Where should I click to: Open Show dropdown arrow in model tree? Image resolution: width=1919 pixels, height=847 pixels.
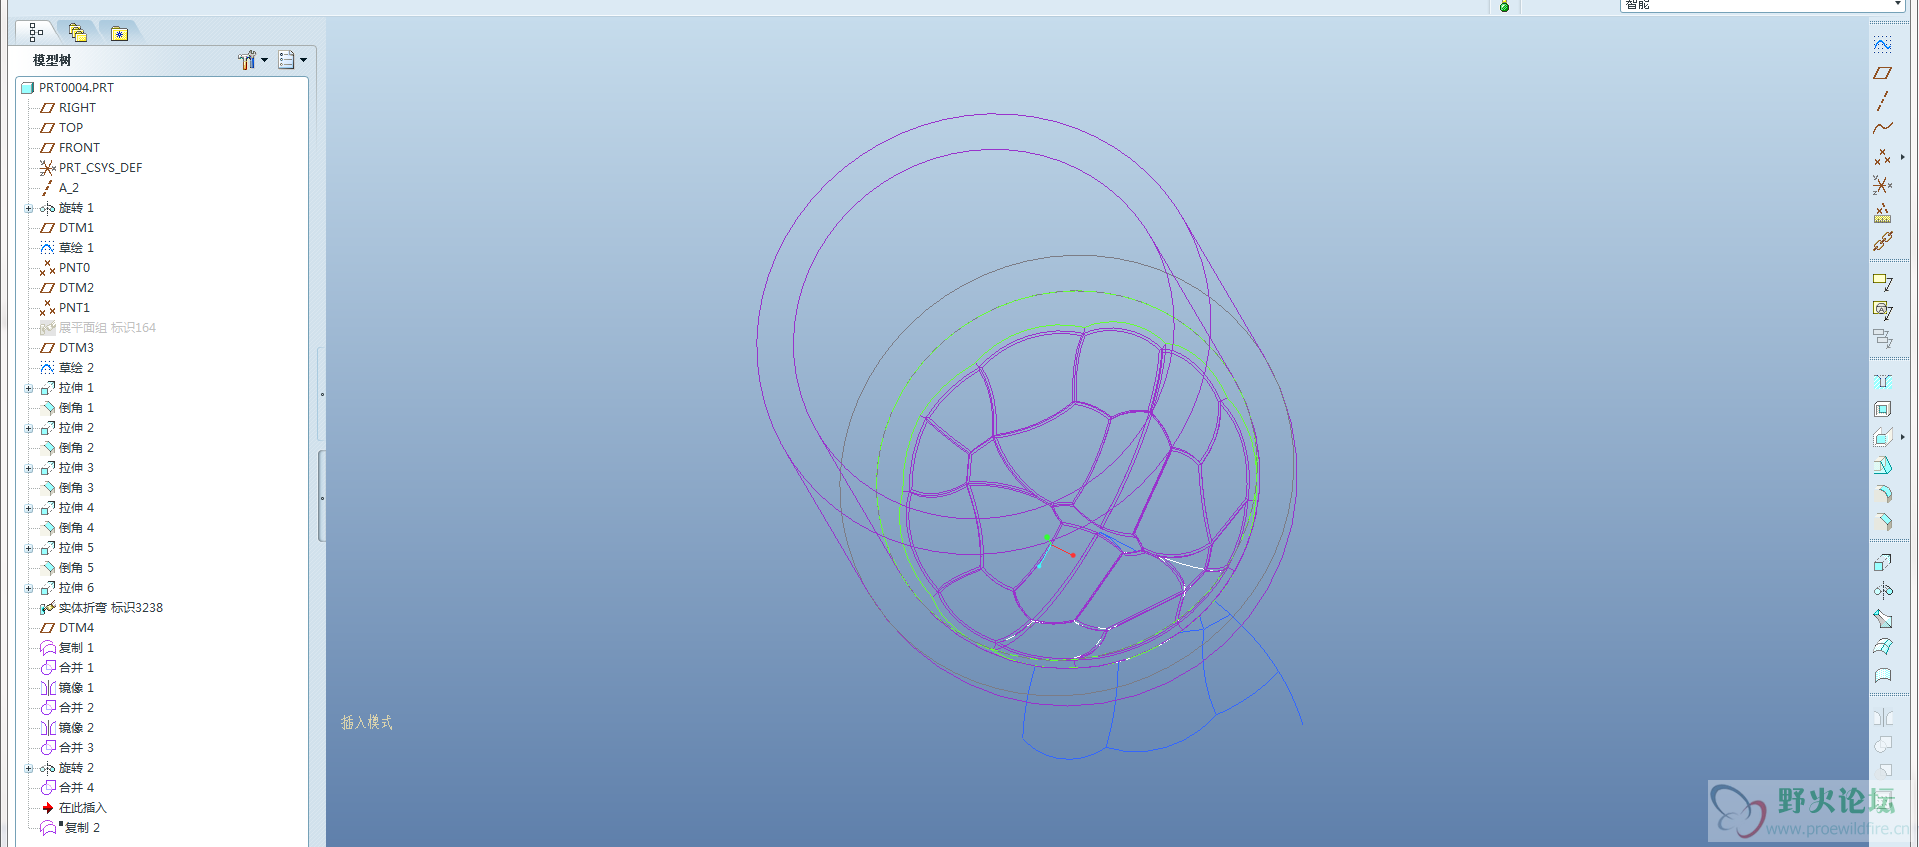303,60
